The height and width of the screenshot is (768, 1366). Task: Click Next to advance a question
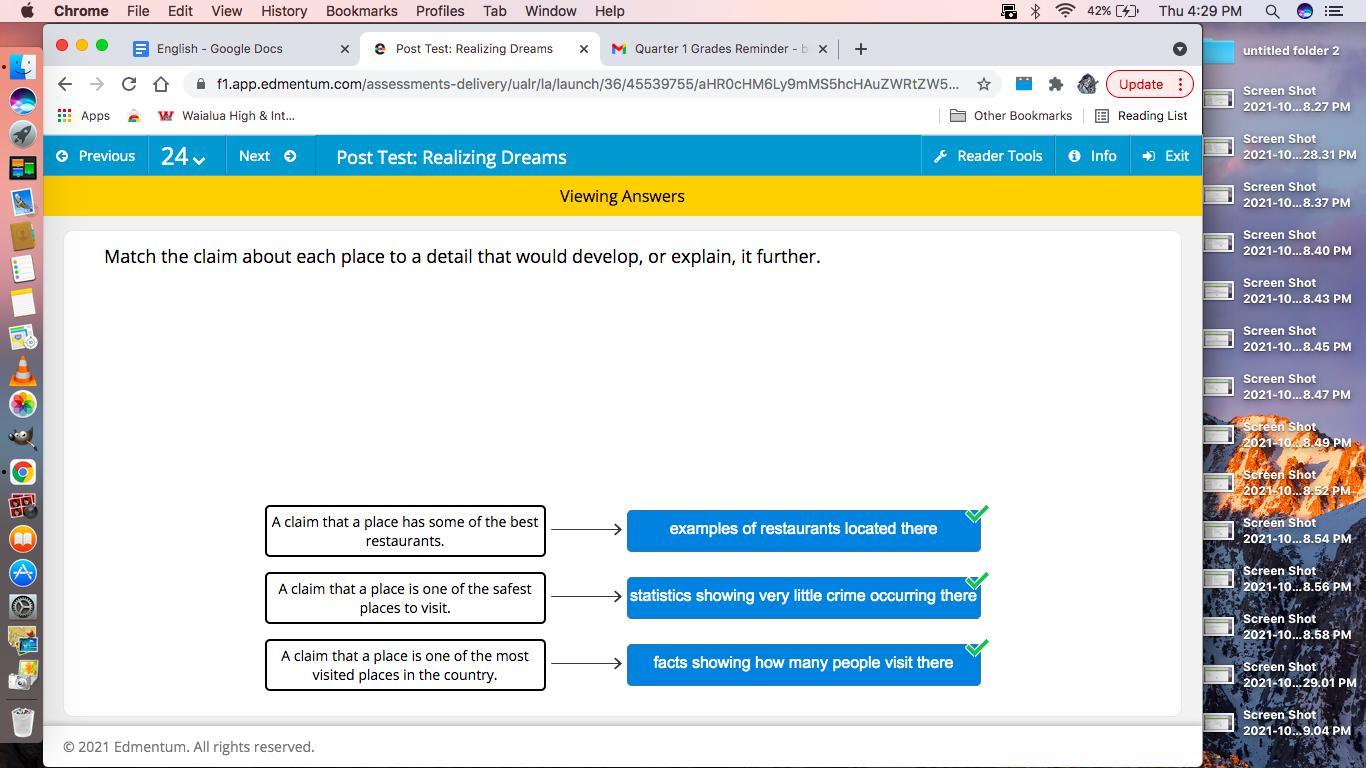point(267,156)
